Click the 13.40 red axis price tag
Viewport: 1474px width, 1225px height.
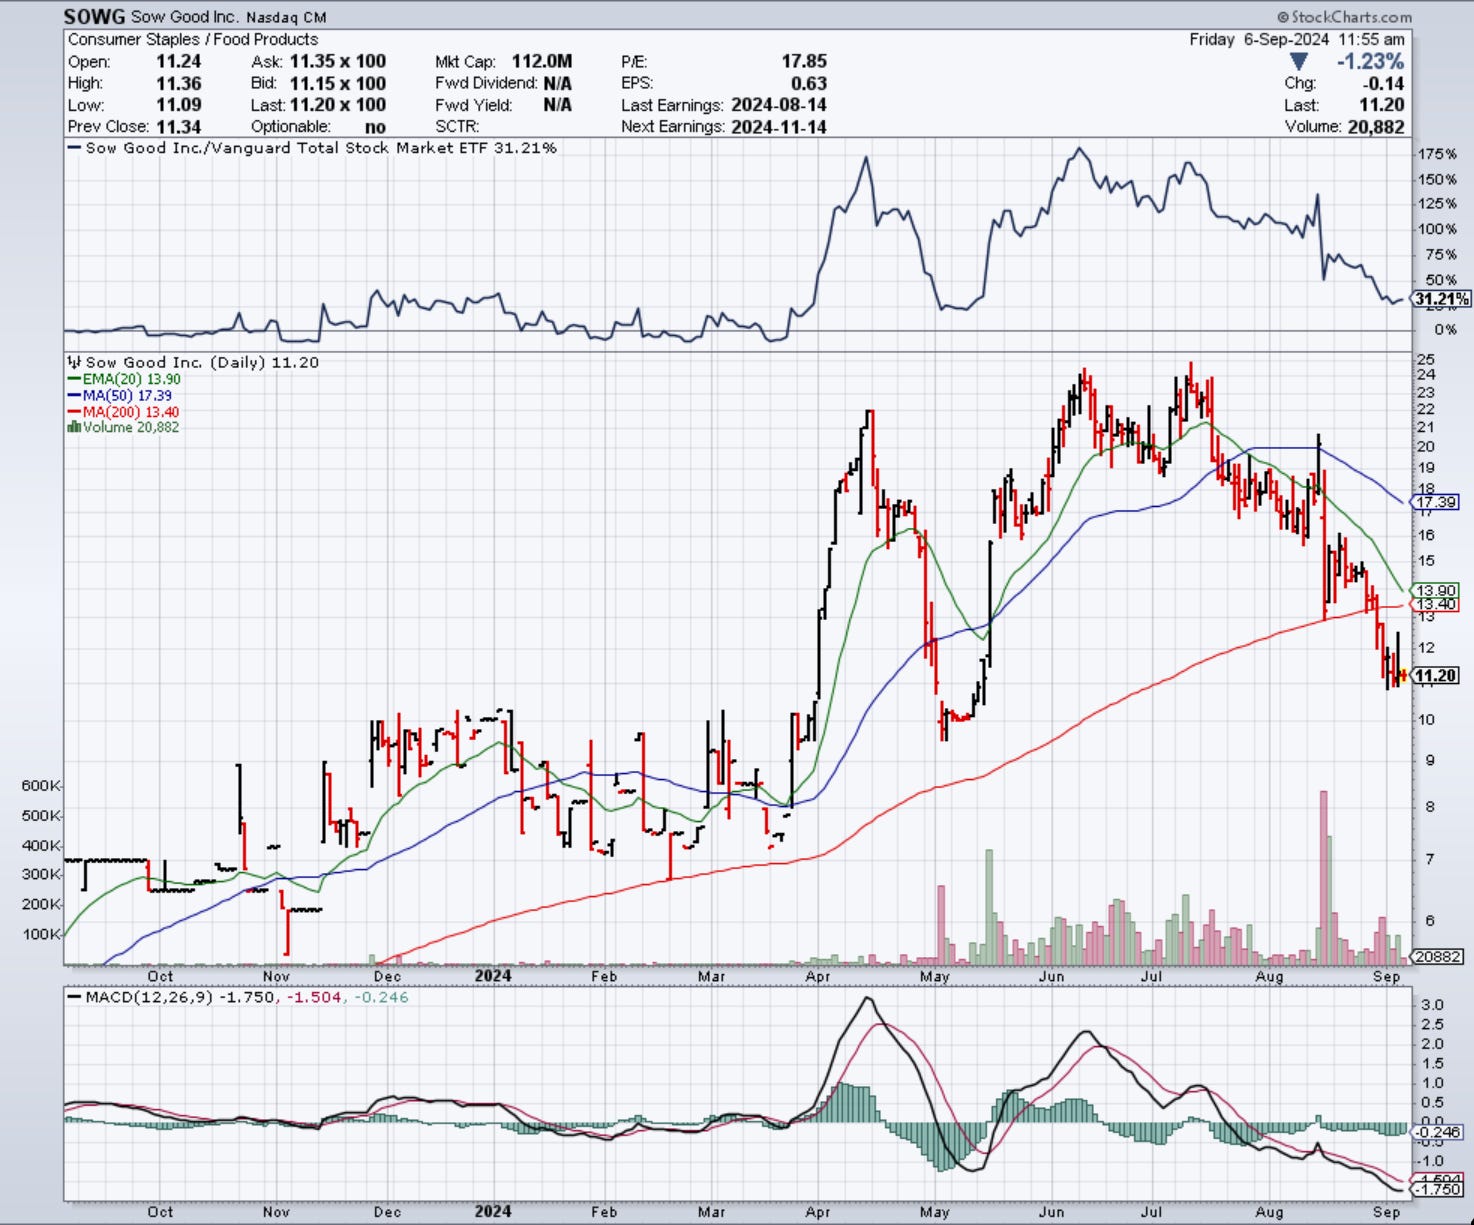tap(1435, 605)
